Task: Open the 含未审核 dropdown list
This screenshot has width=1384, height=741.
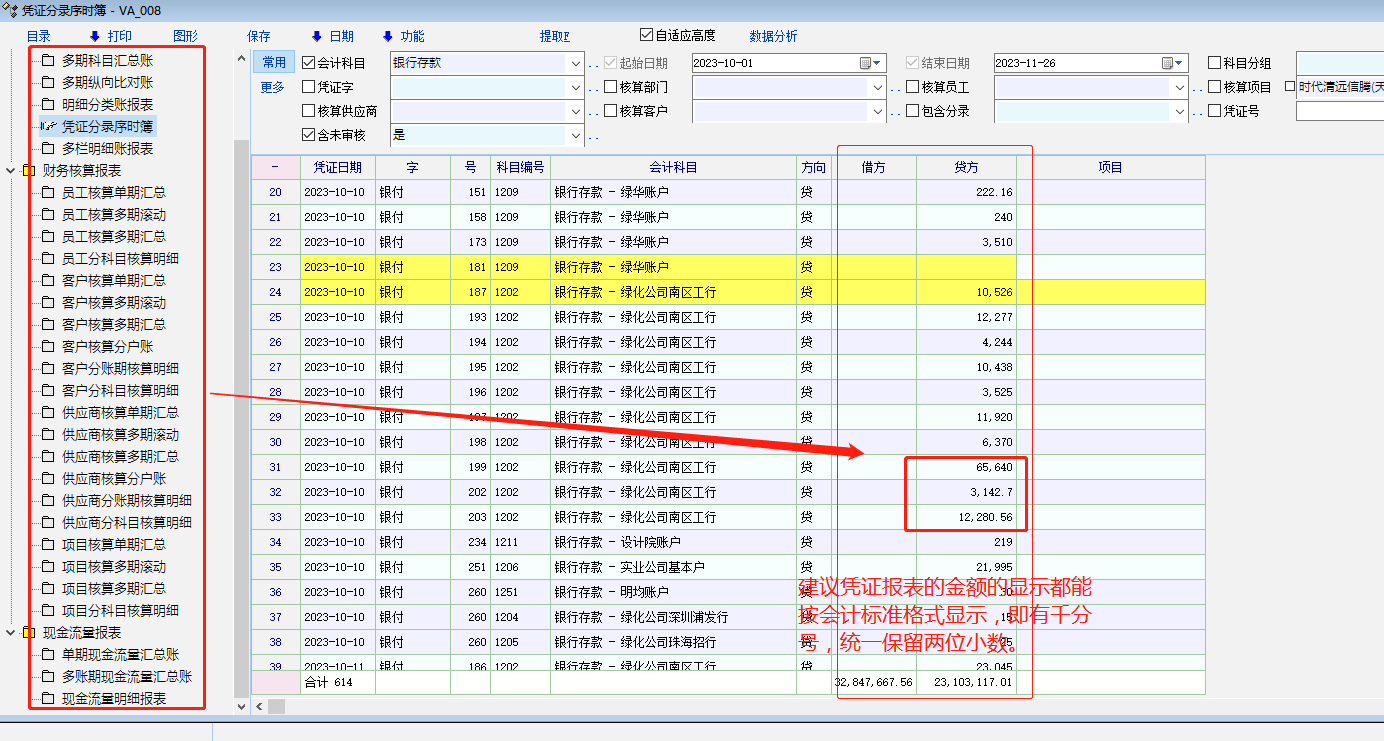Action: (575, 135)
